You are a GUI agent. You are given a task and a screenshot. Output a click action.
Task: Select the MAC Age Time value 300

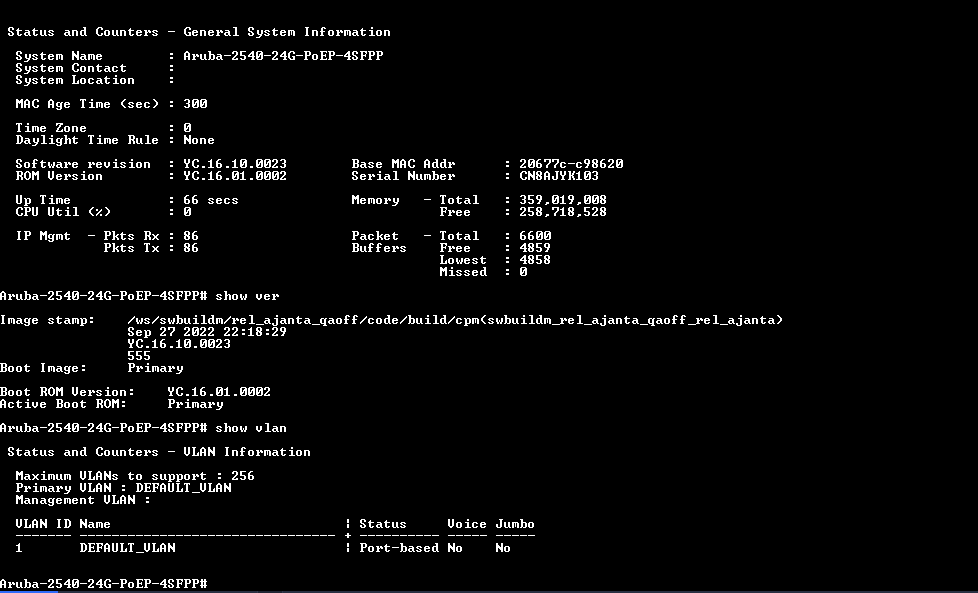tap(195, 104)
